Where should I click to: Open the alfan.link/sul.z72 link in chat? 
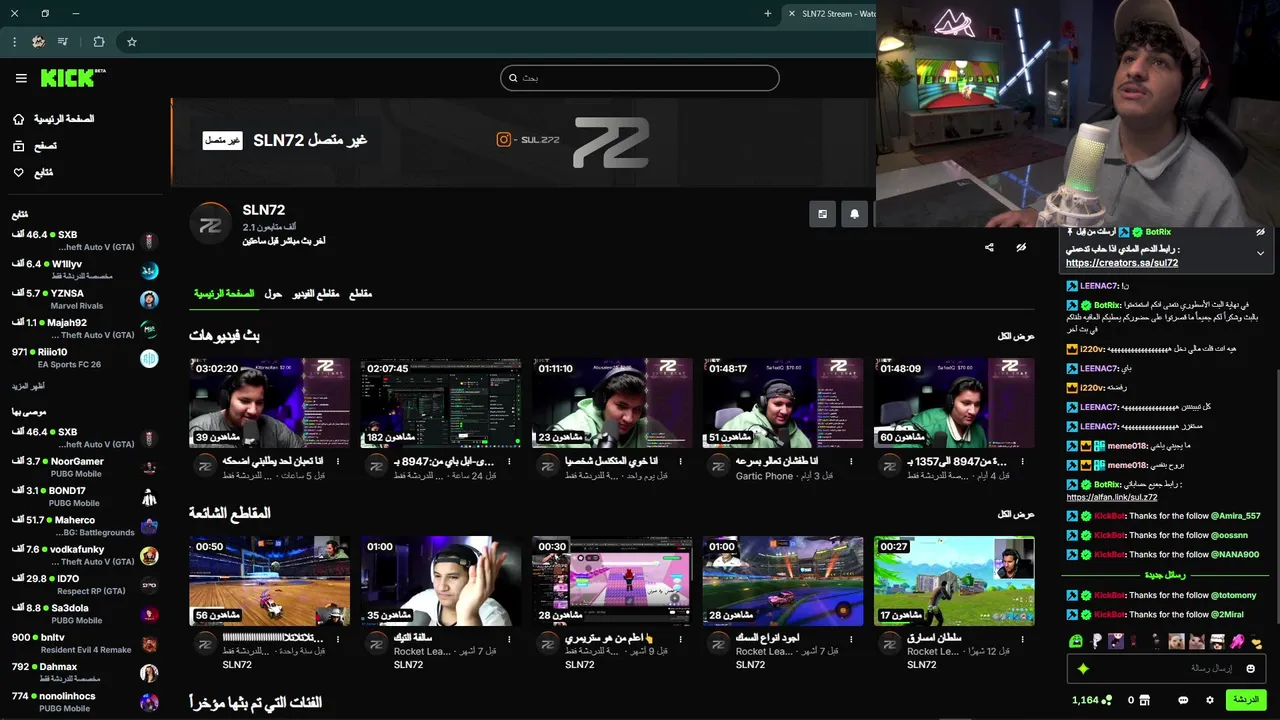pyautogui.click(x=1112, y=497)
